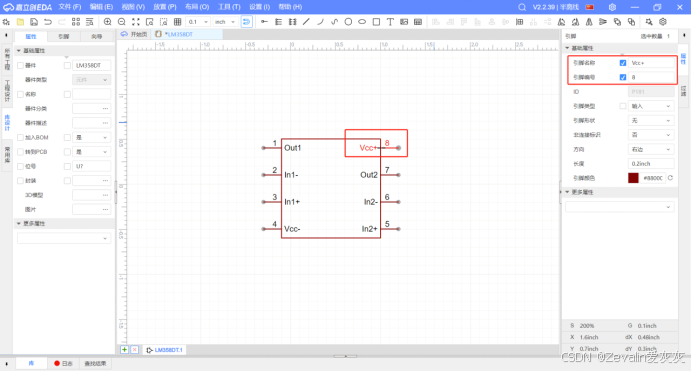Select the table insert tool
This screenshot has height=371, width=692.
418,22
